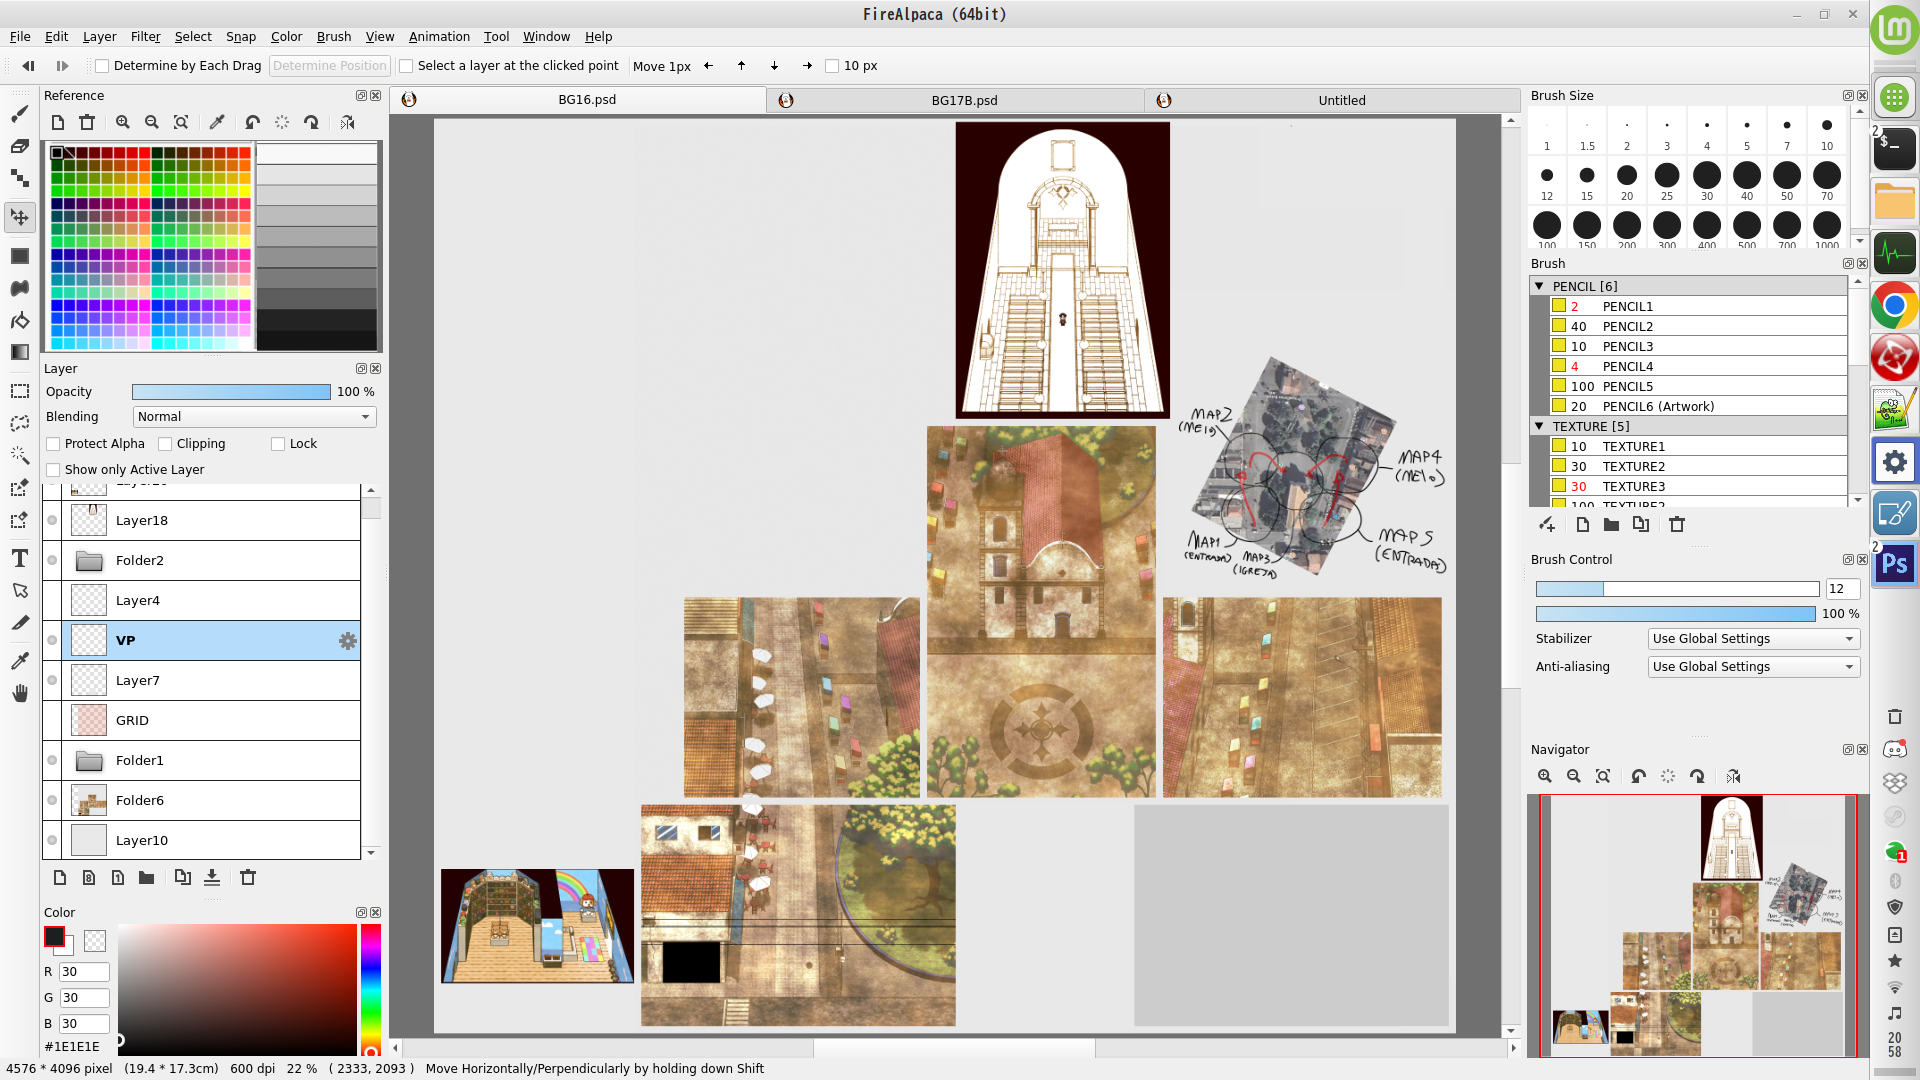Select the Lasso selection tool

point(19,423)
